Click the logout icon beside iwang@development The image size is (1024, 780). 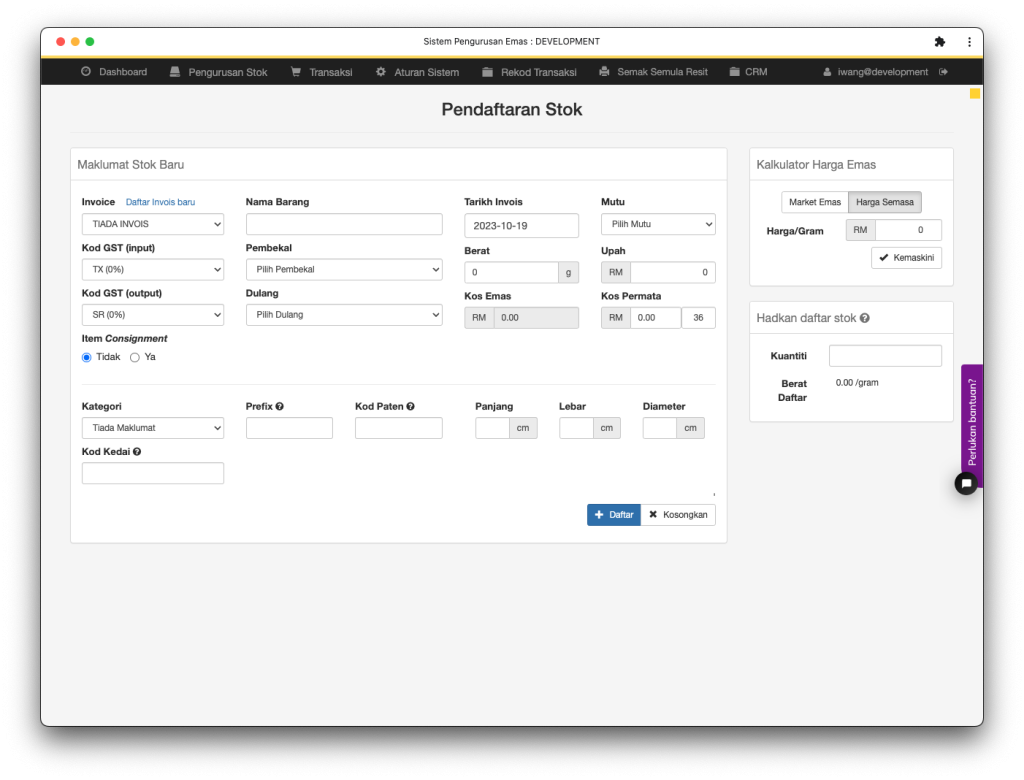pos(943,72)
